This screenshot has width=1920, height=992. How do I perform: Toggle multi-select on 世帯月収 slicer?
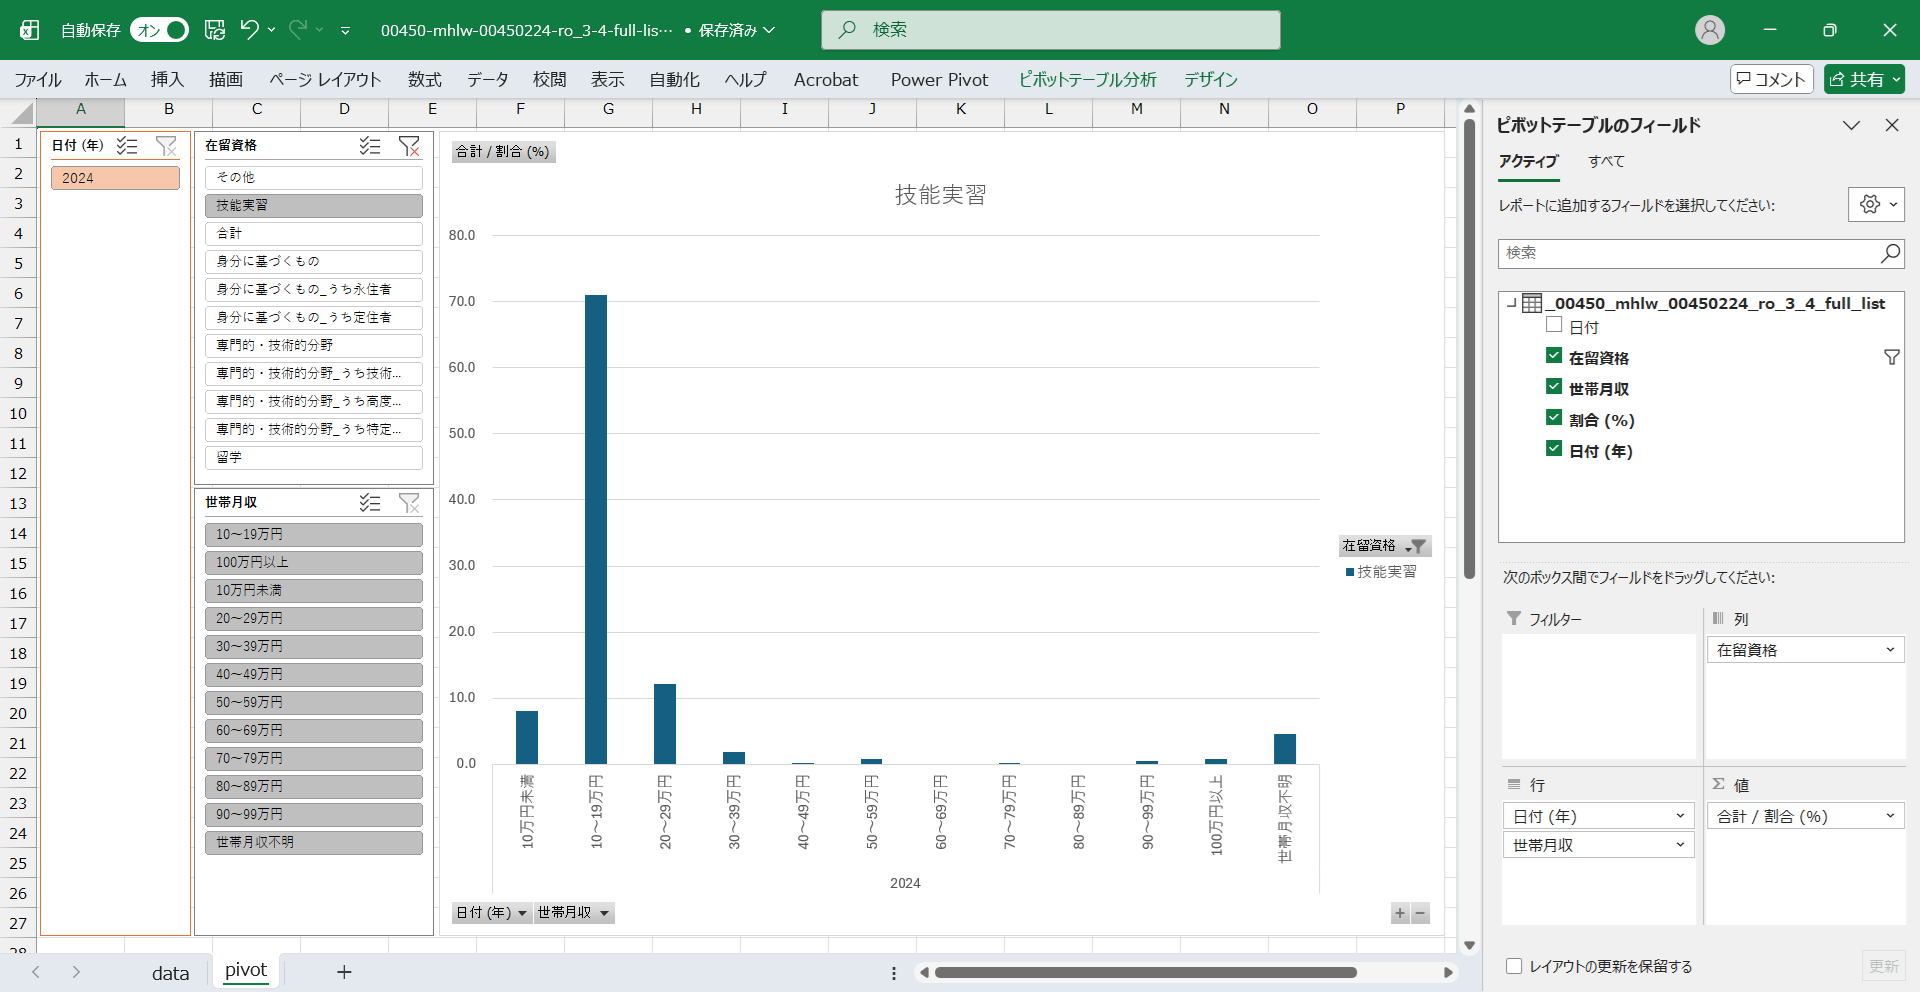tap(370, 503)
